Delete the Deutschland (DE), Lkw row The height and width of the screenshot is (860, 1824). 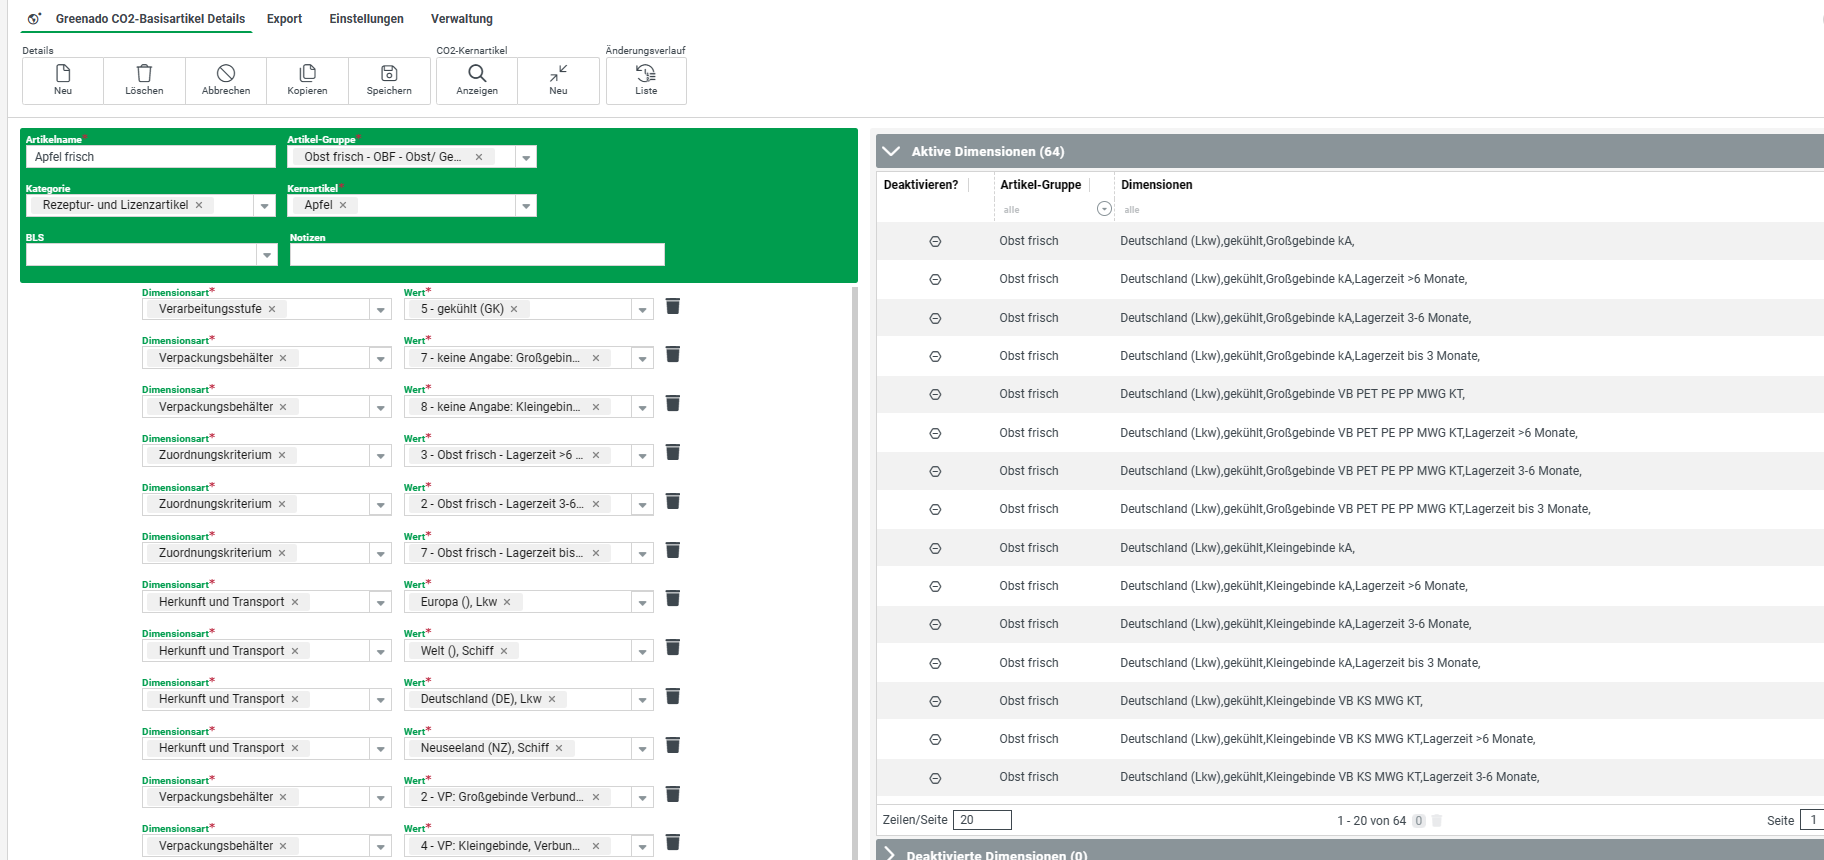(673, 696)
